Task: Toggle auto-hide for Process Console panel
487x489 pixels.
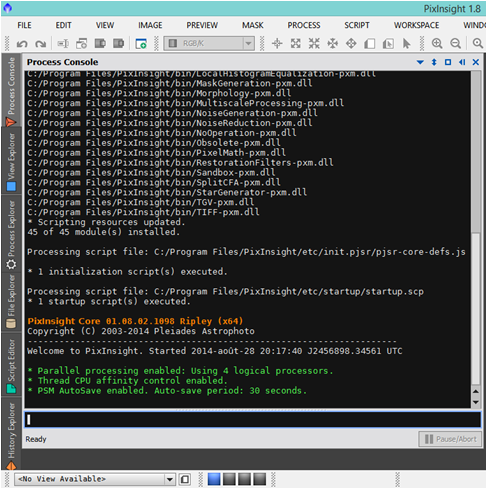Action: [462, 62]
